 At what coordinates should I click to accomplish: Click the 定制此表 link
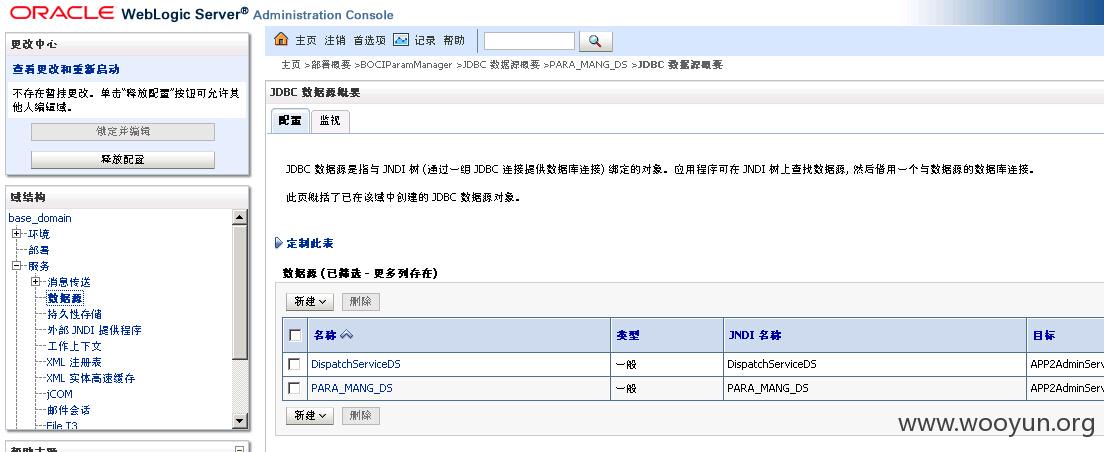(x=310, y=244)
